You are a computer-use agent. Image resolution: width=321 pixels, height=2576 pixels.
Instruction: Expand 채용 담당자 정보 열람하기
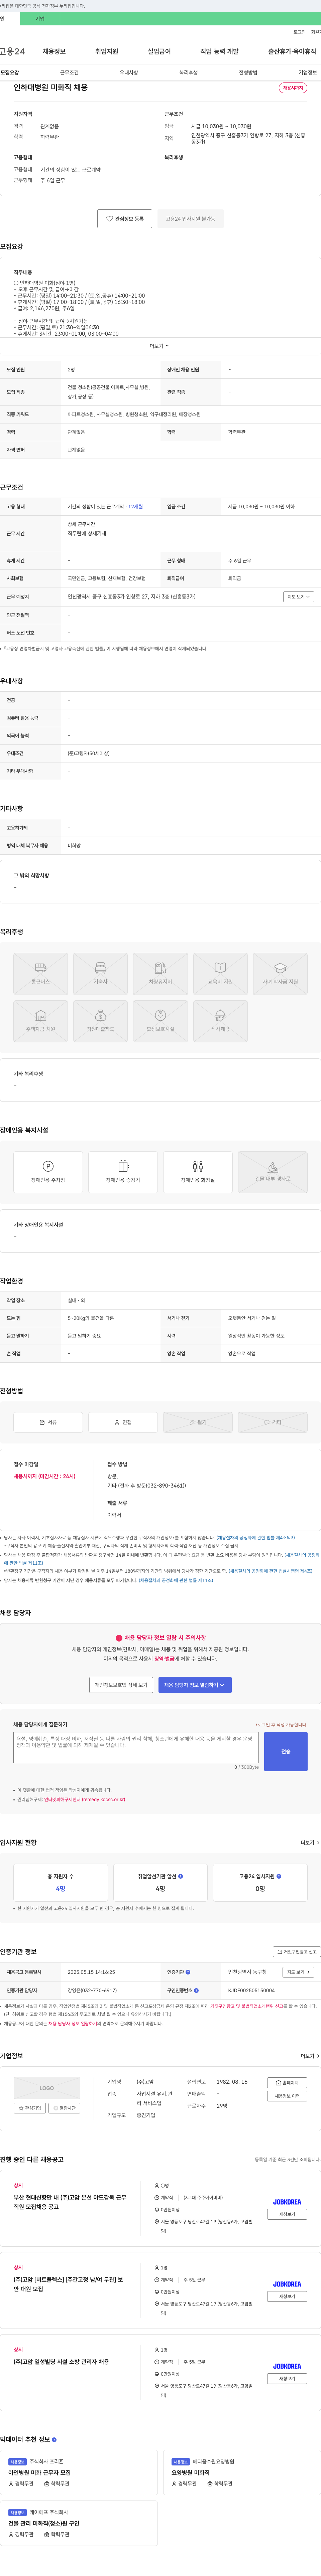(x=195, y=1685)
